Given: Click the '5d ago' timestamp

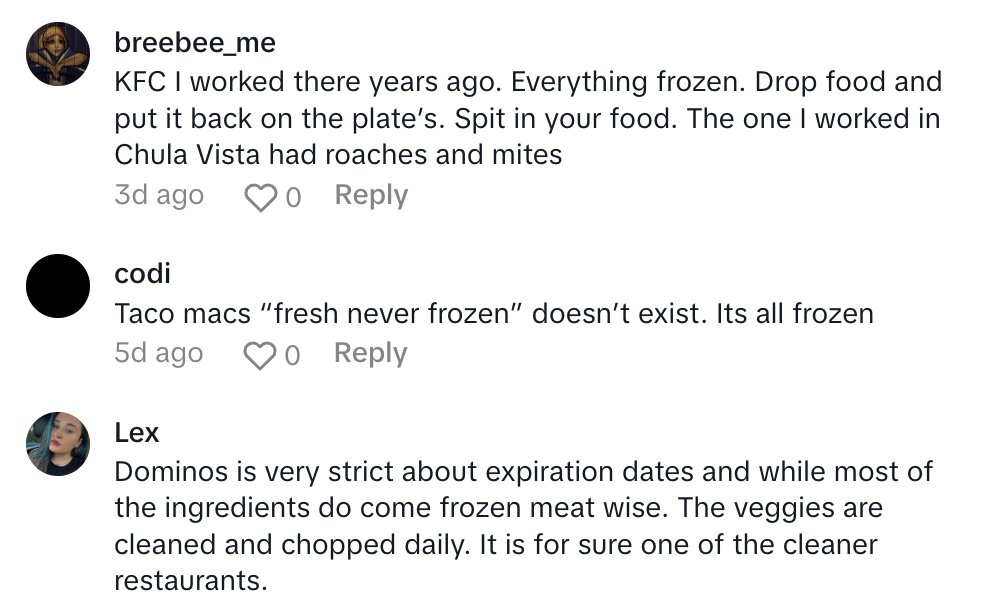Looking at the screenshot, I should pyautogui.click(x=159, y=353).
